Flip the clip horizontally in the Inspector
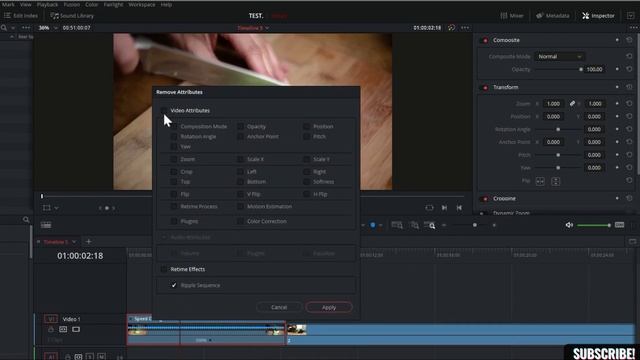 (540, 181)
